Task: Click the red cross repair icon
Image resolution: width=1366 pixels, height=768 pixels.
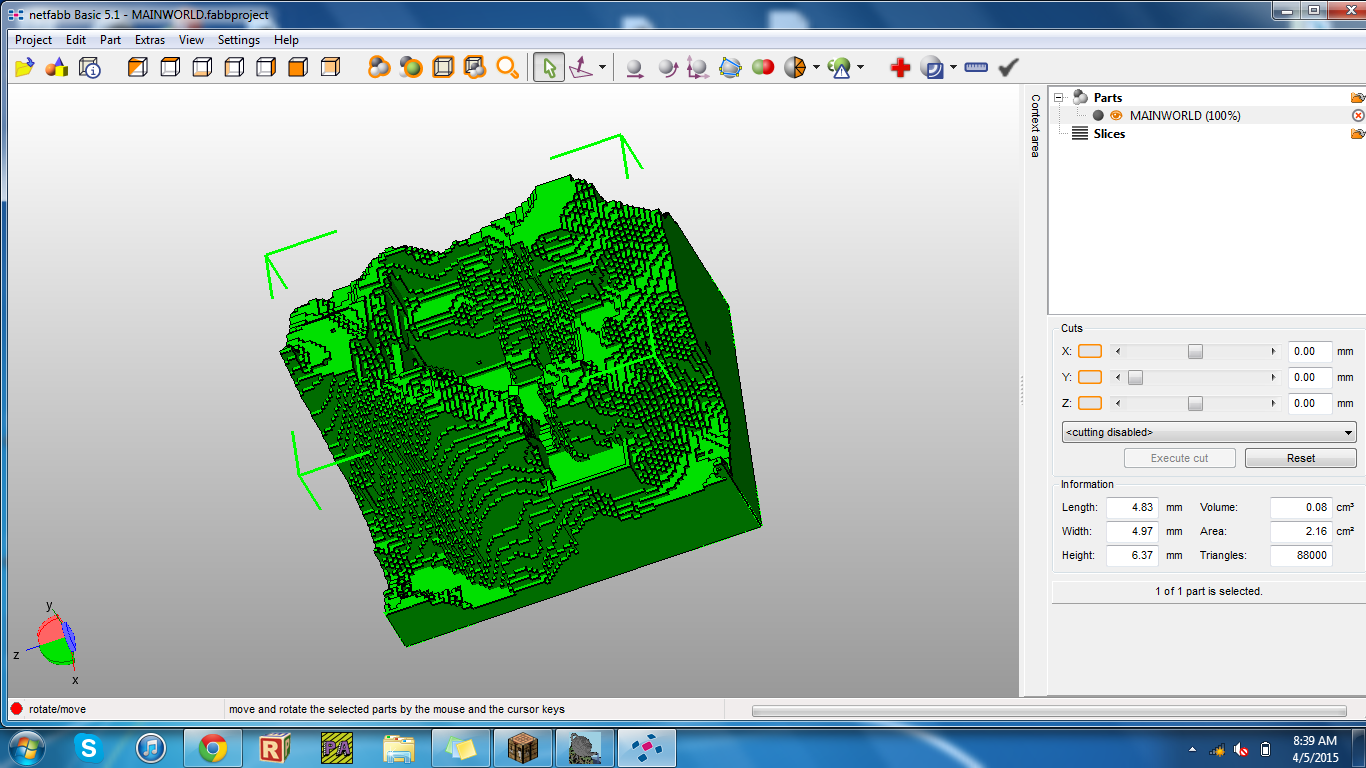Action: (x=900, y=67)
